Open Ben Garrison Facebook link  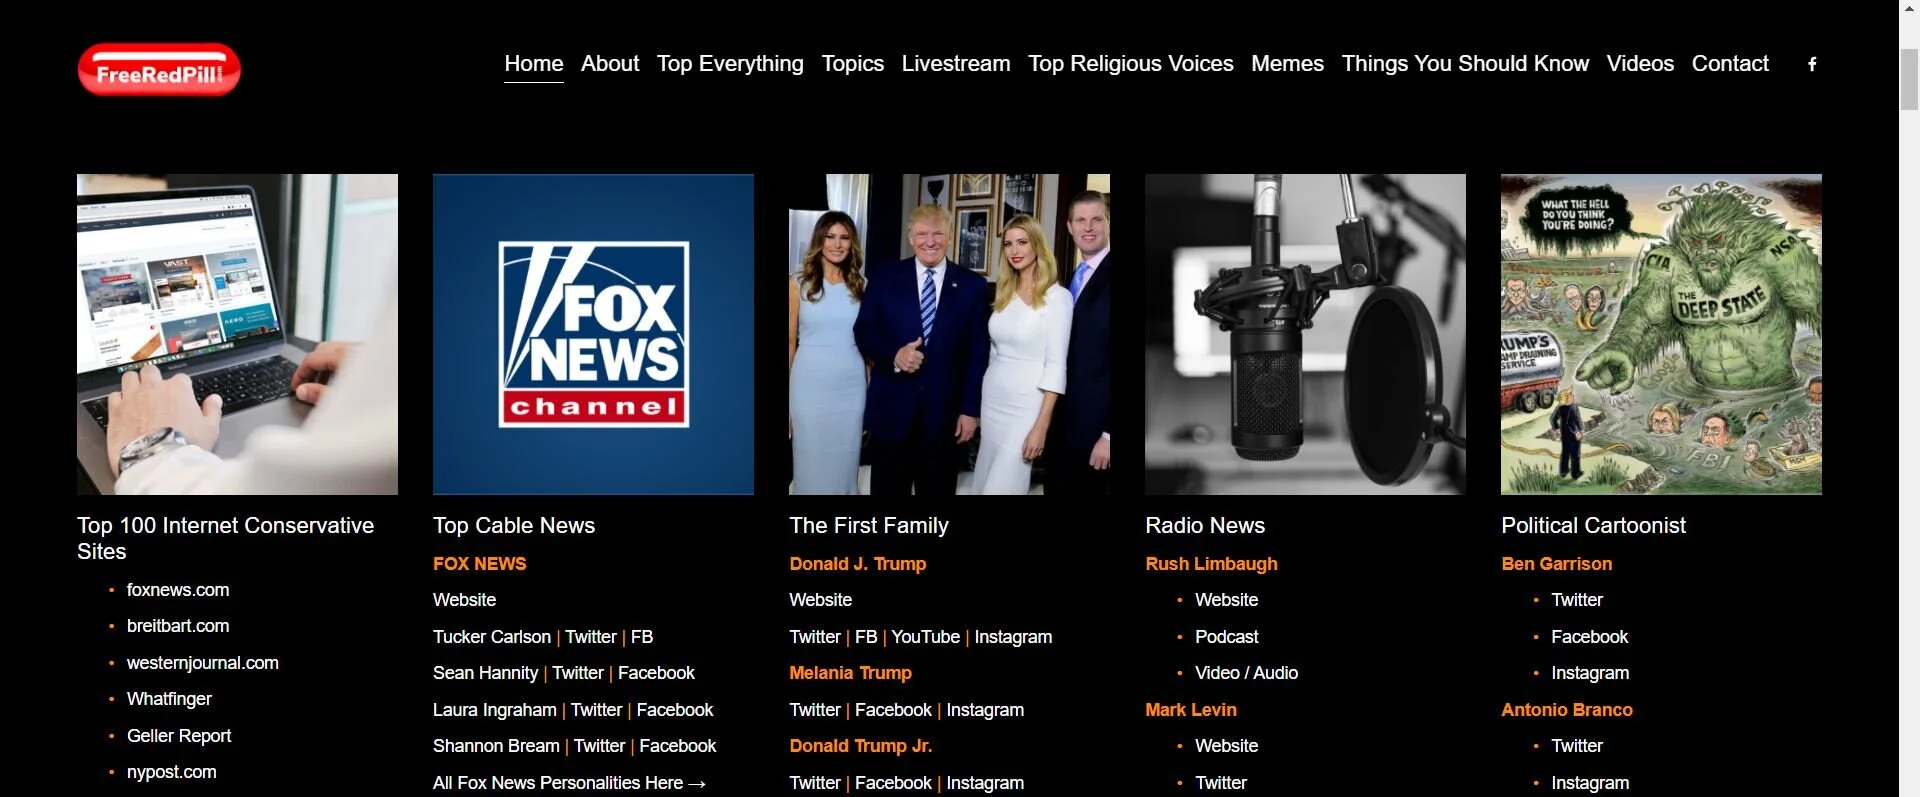(x=1590, y=637)
